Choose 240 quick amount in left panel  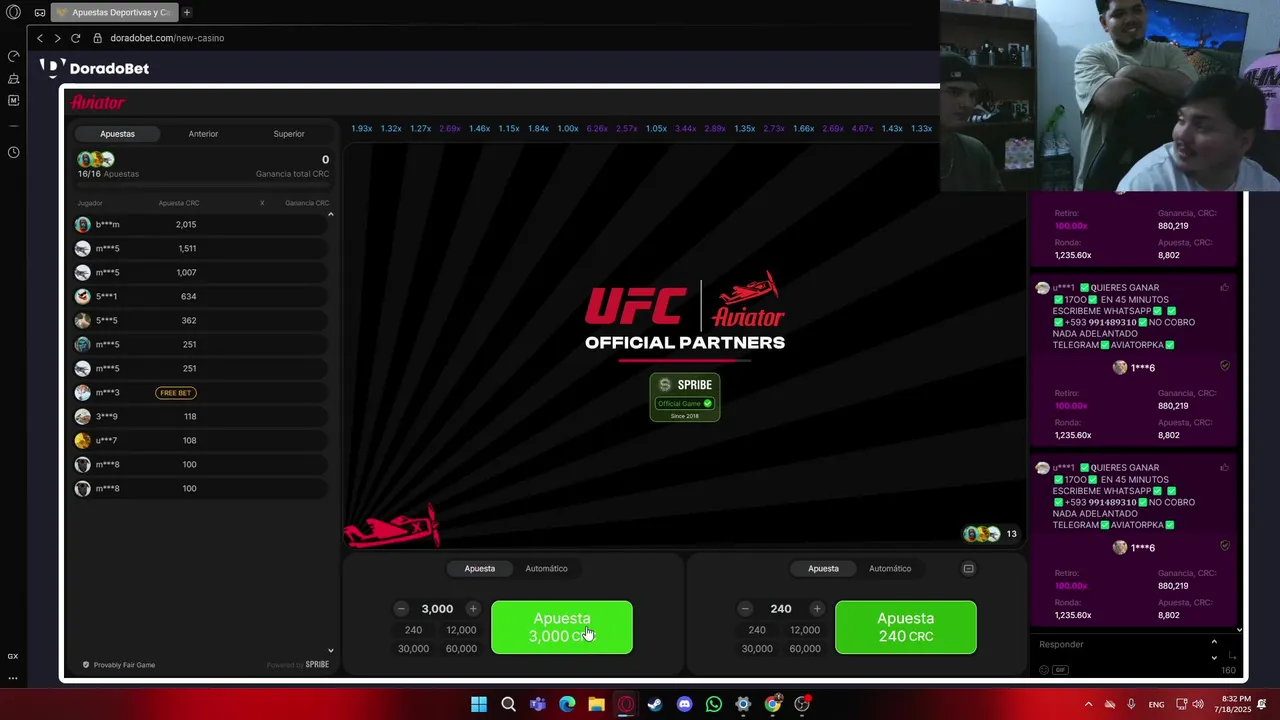coord(413,630)
